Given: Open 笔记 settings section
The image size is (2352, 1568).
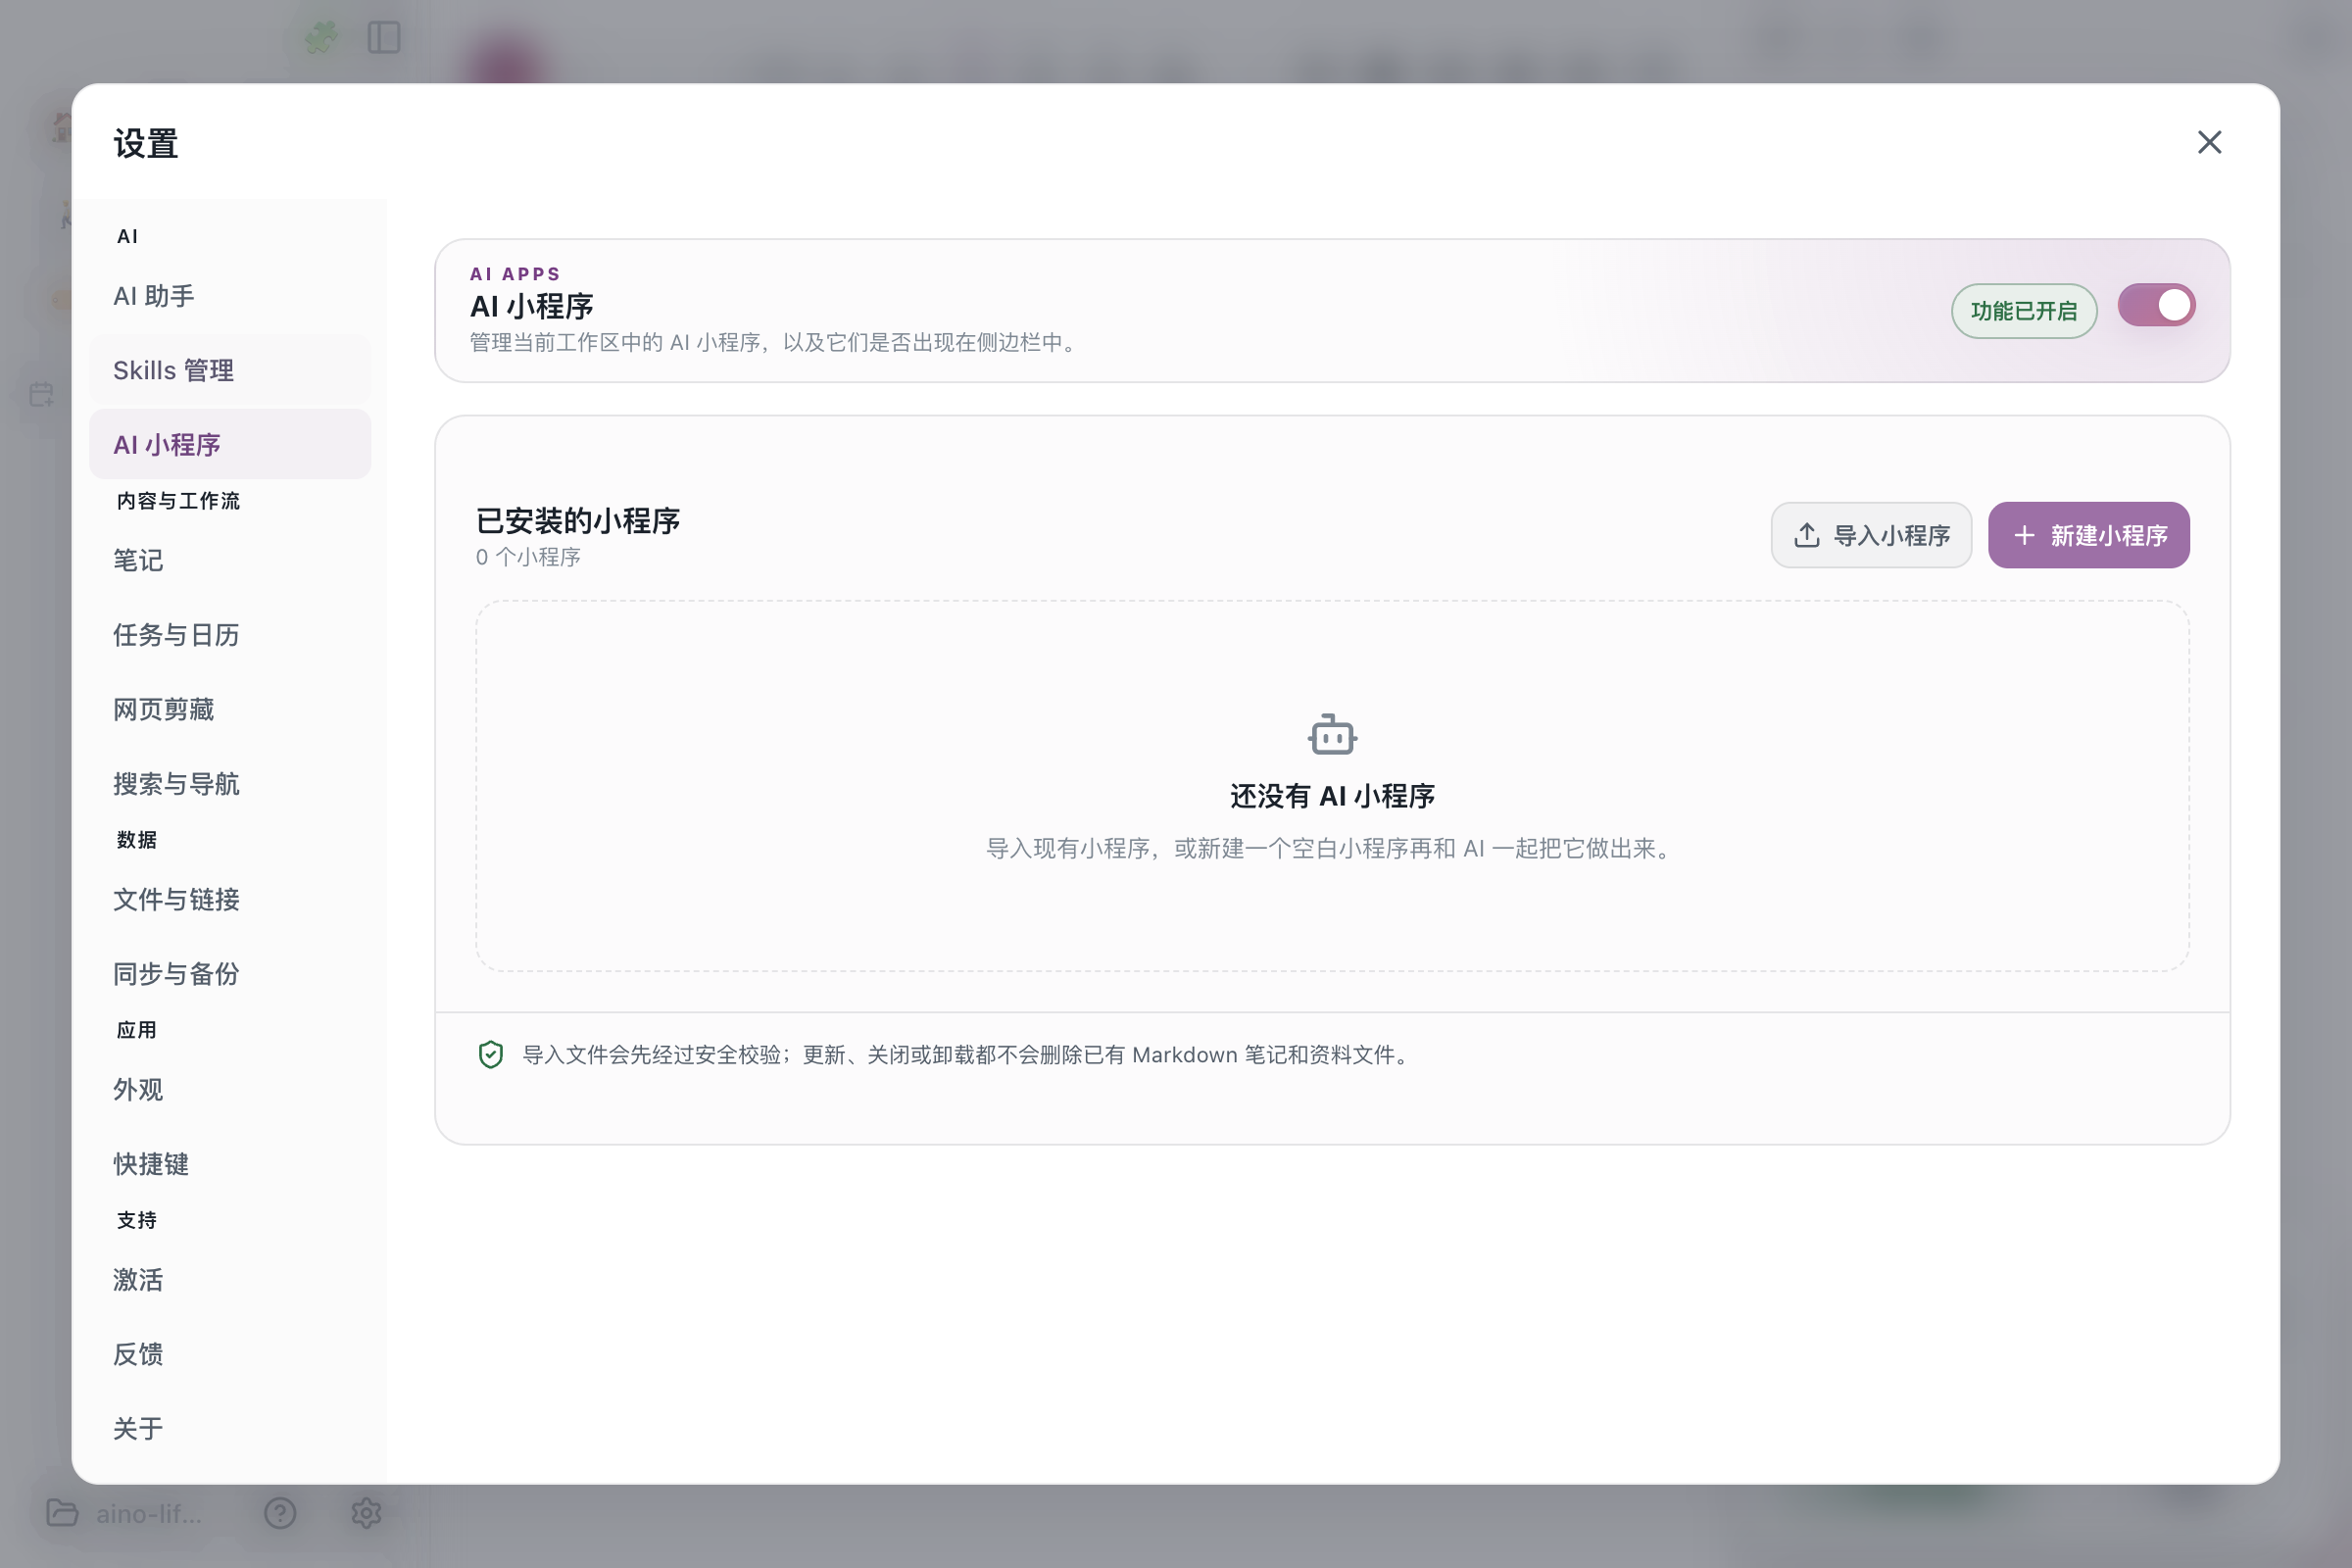Looking at the screenshot, I should 230,560.
